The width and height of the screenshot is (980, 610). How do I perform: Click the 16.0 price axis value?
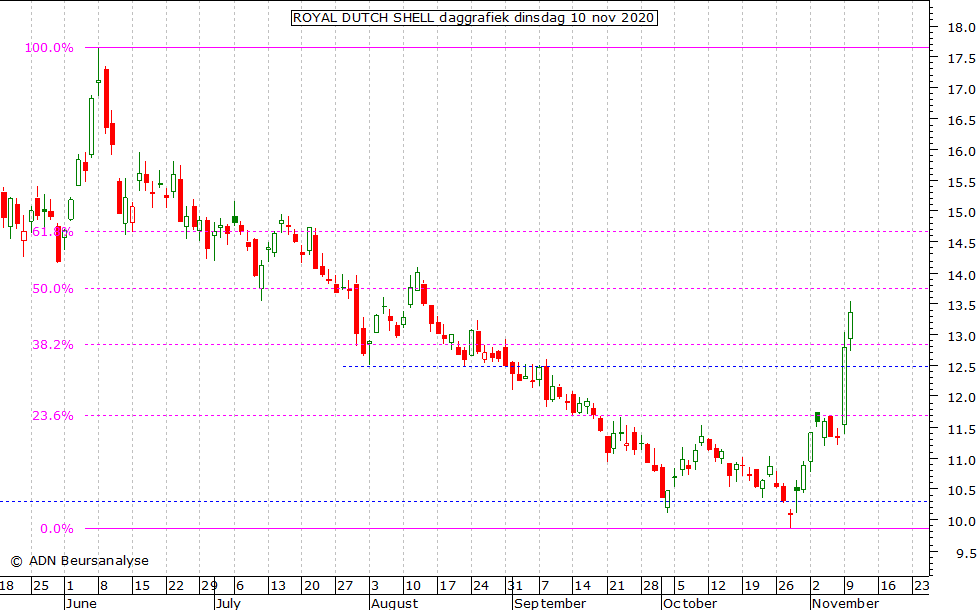[961, 151]
